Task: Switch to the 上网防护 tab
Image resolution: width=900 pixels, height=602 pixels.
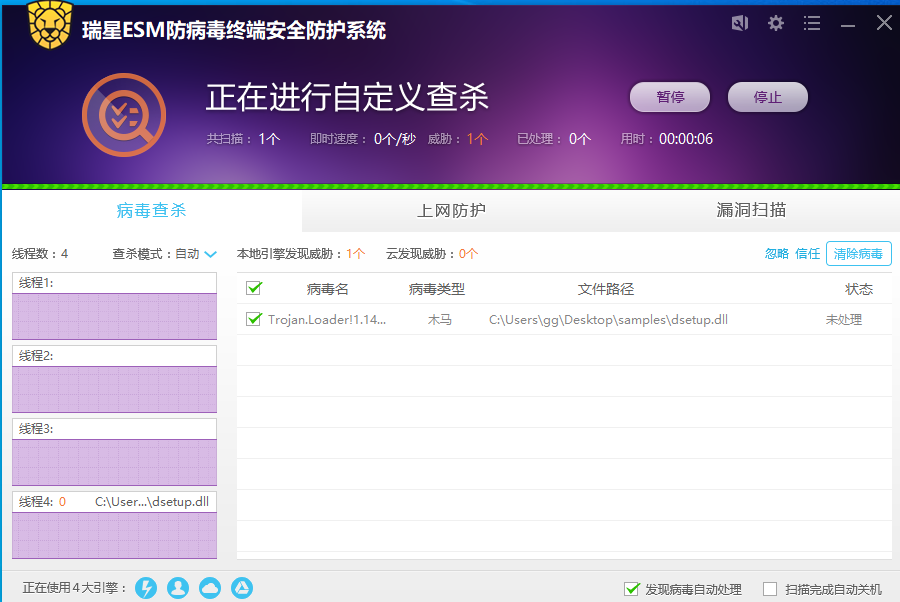Action: 451,211
